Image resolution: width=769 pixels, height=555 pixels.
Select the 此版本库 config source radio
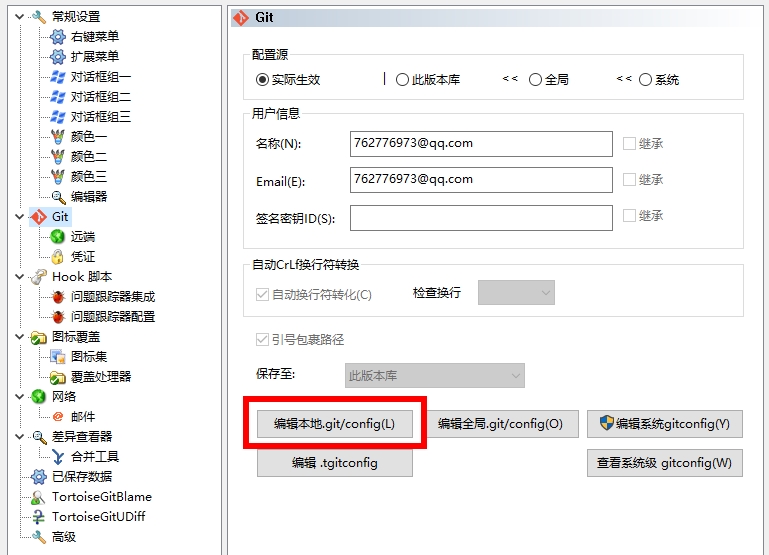click(x=402, y=79)
